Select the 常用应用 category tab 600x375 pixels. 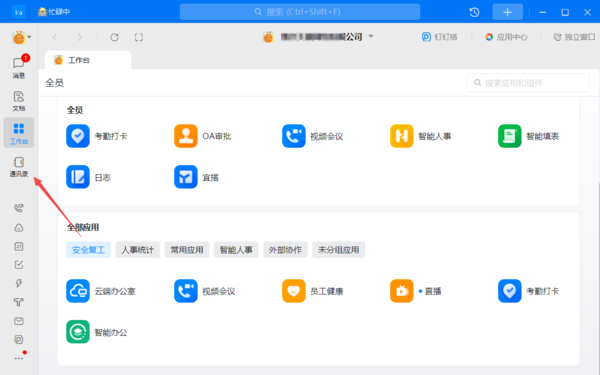[187, 250]
